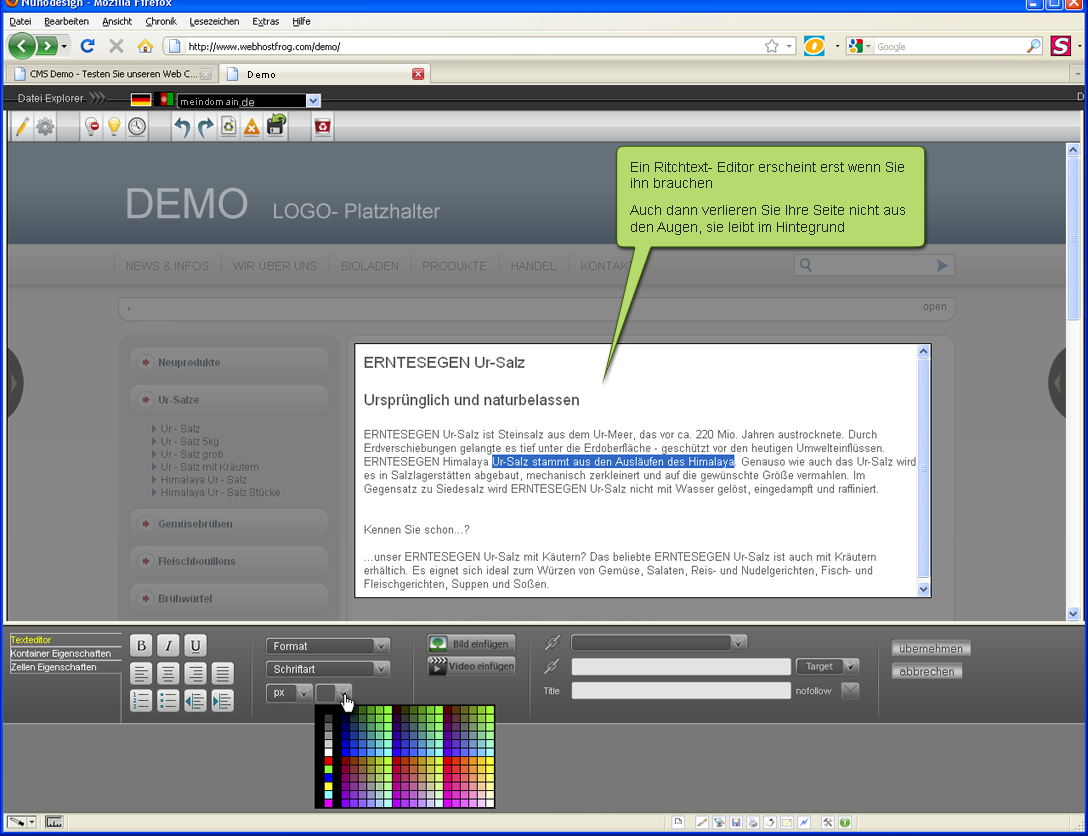Open the Lesezeichen menu

click(214, 22)
